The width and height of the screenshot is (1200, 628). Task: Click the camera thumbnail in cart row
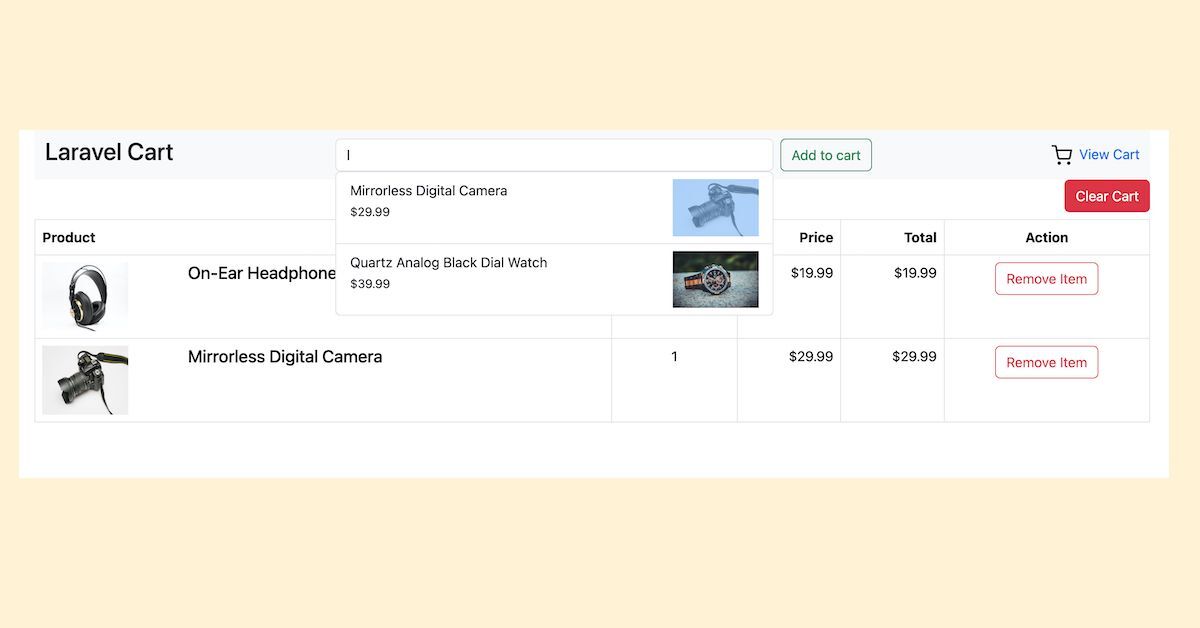(85, 379)
